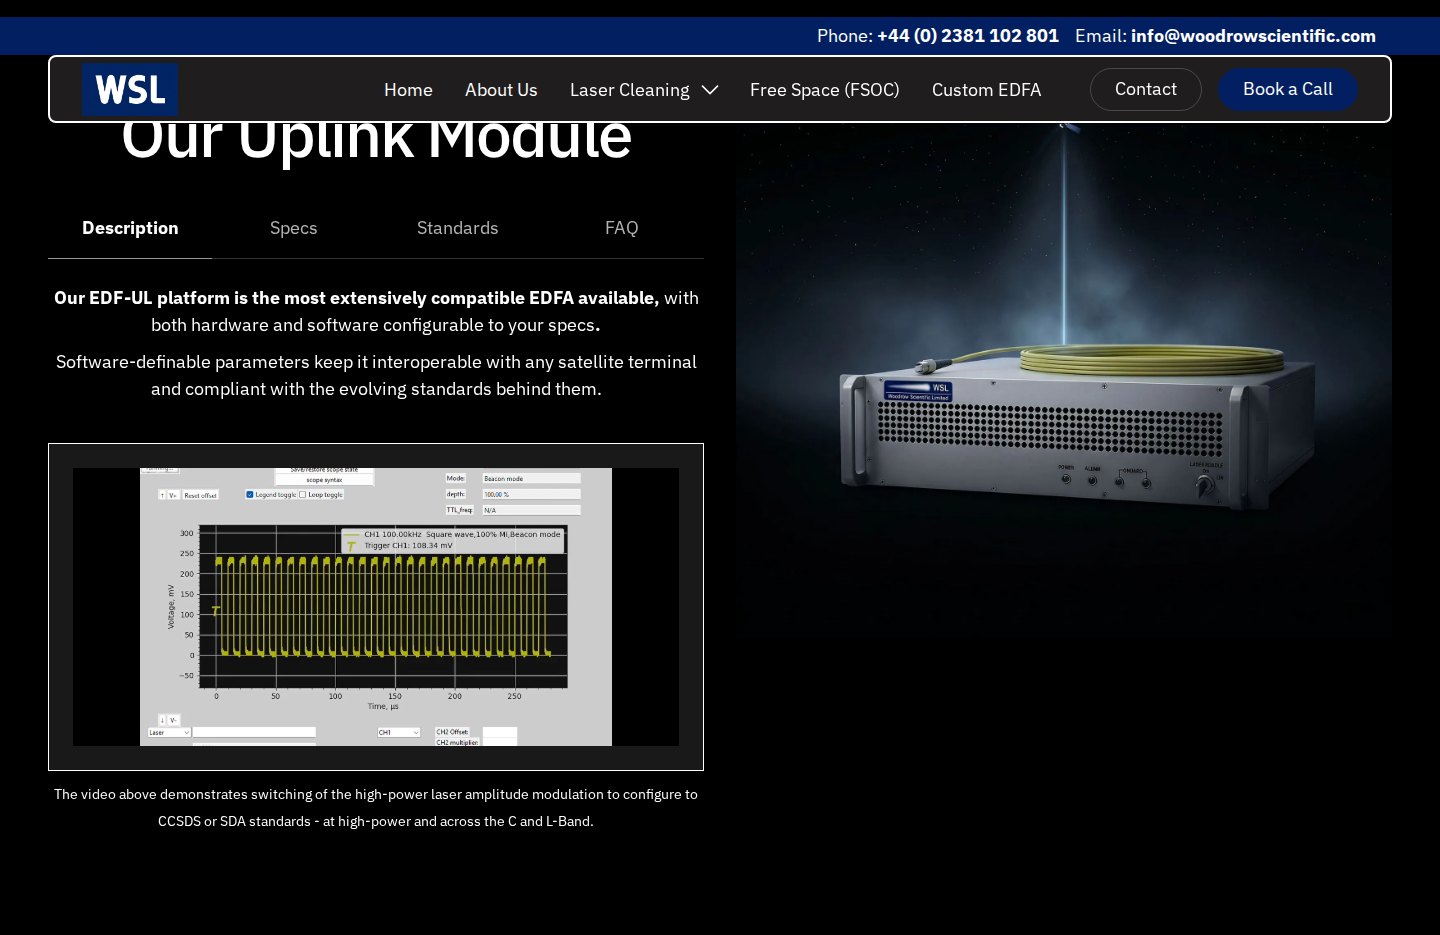The image size is (1440, 935).
Task: Call the phone number +44 (0) 2381 102 801
Action: 968,36
